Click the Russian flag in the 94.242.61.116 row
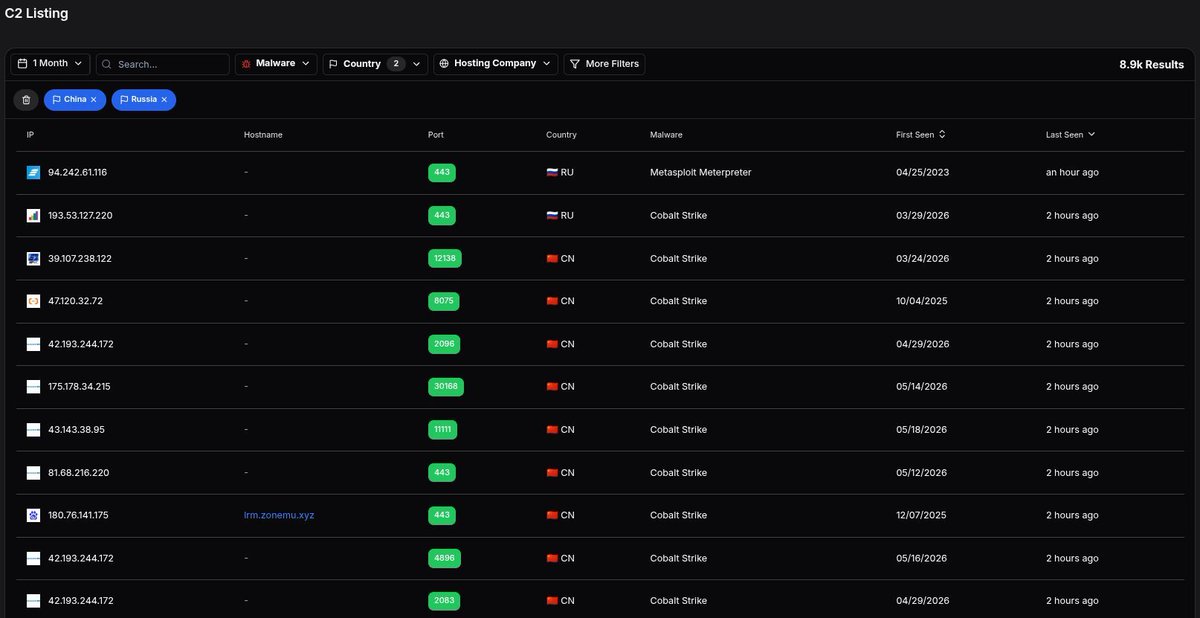The image size is (1200, 618). [x=552, y=172]
